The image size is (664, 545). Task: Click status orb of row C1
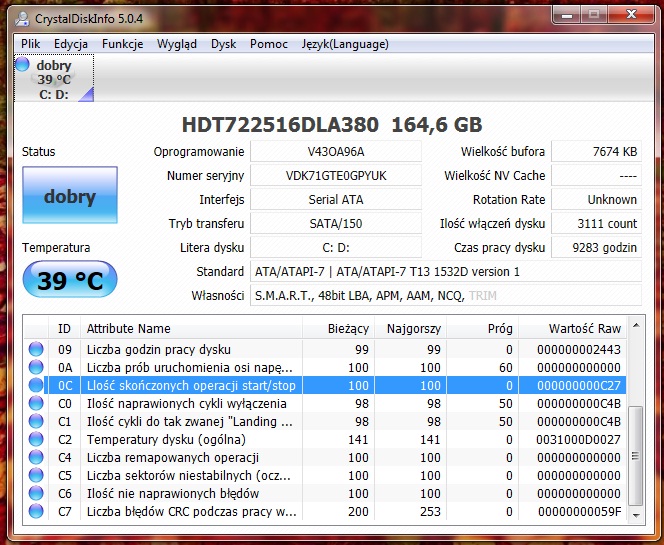click(36, 421)
